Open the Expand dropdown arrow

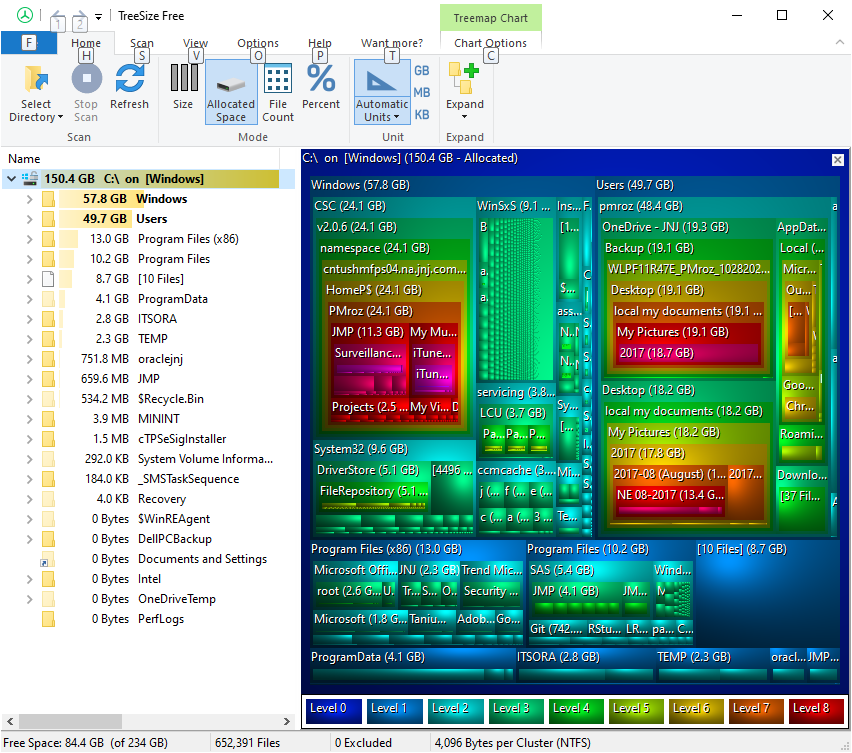click(464, 117)
